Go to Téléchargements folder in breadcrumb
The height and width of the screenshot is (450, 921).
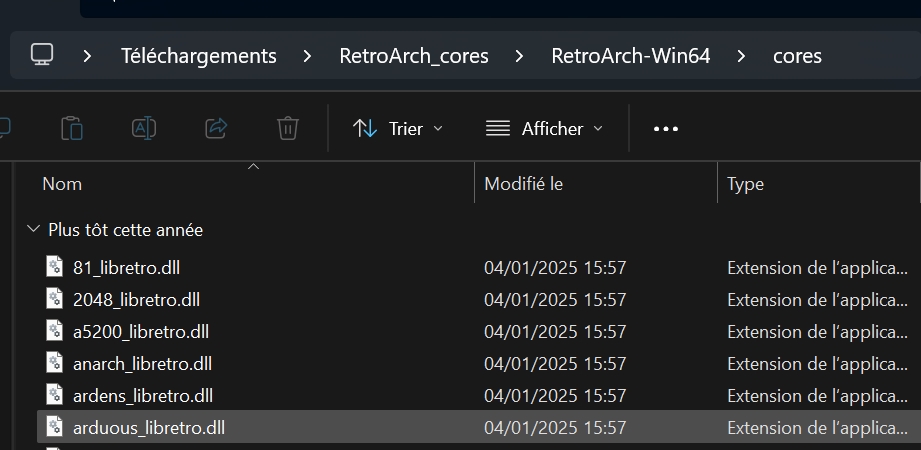[x=199, y=56]
